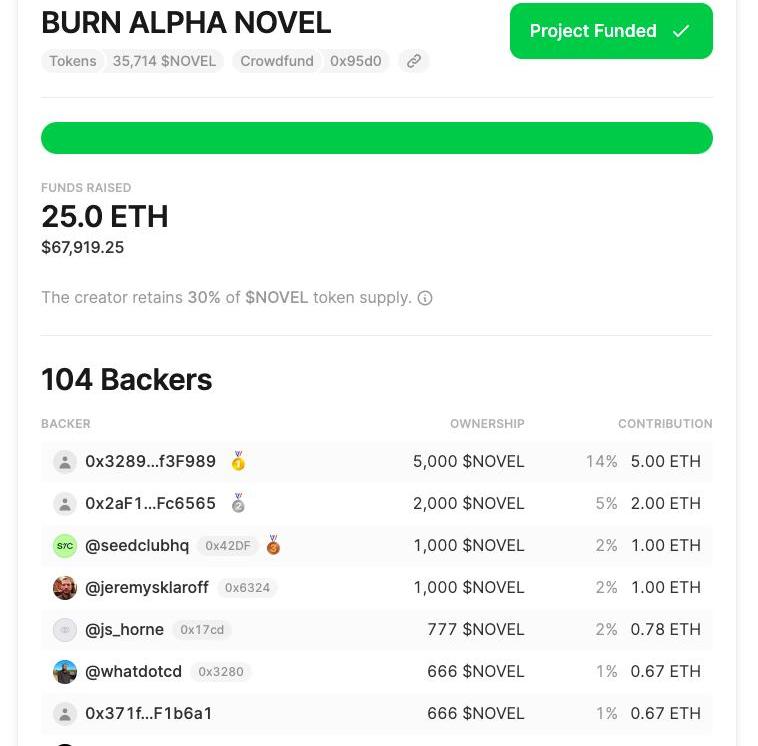Click the 0x17cd address badge
758x746 pixels.
pyautogui.click(x=202, y=629)
